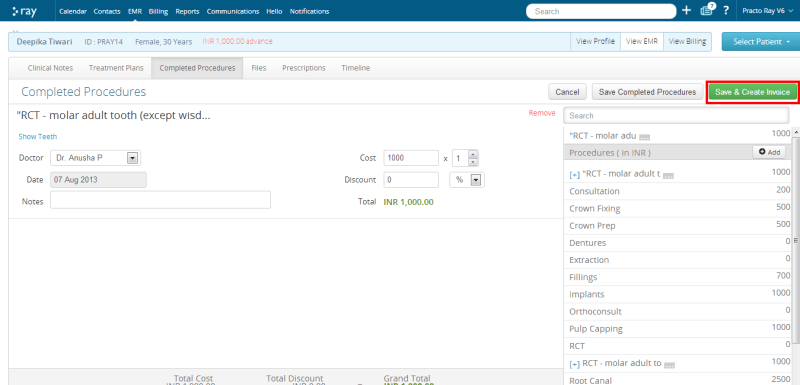Click the Remove link
Screen dimensions: 800x385
tap(542, 113)
